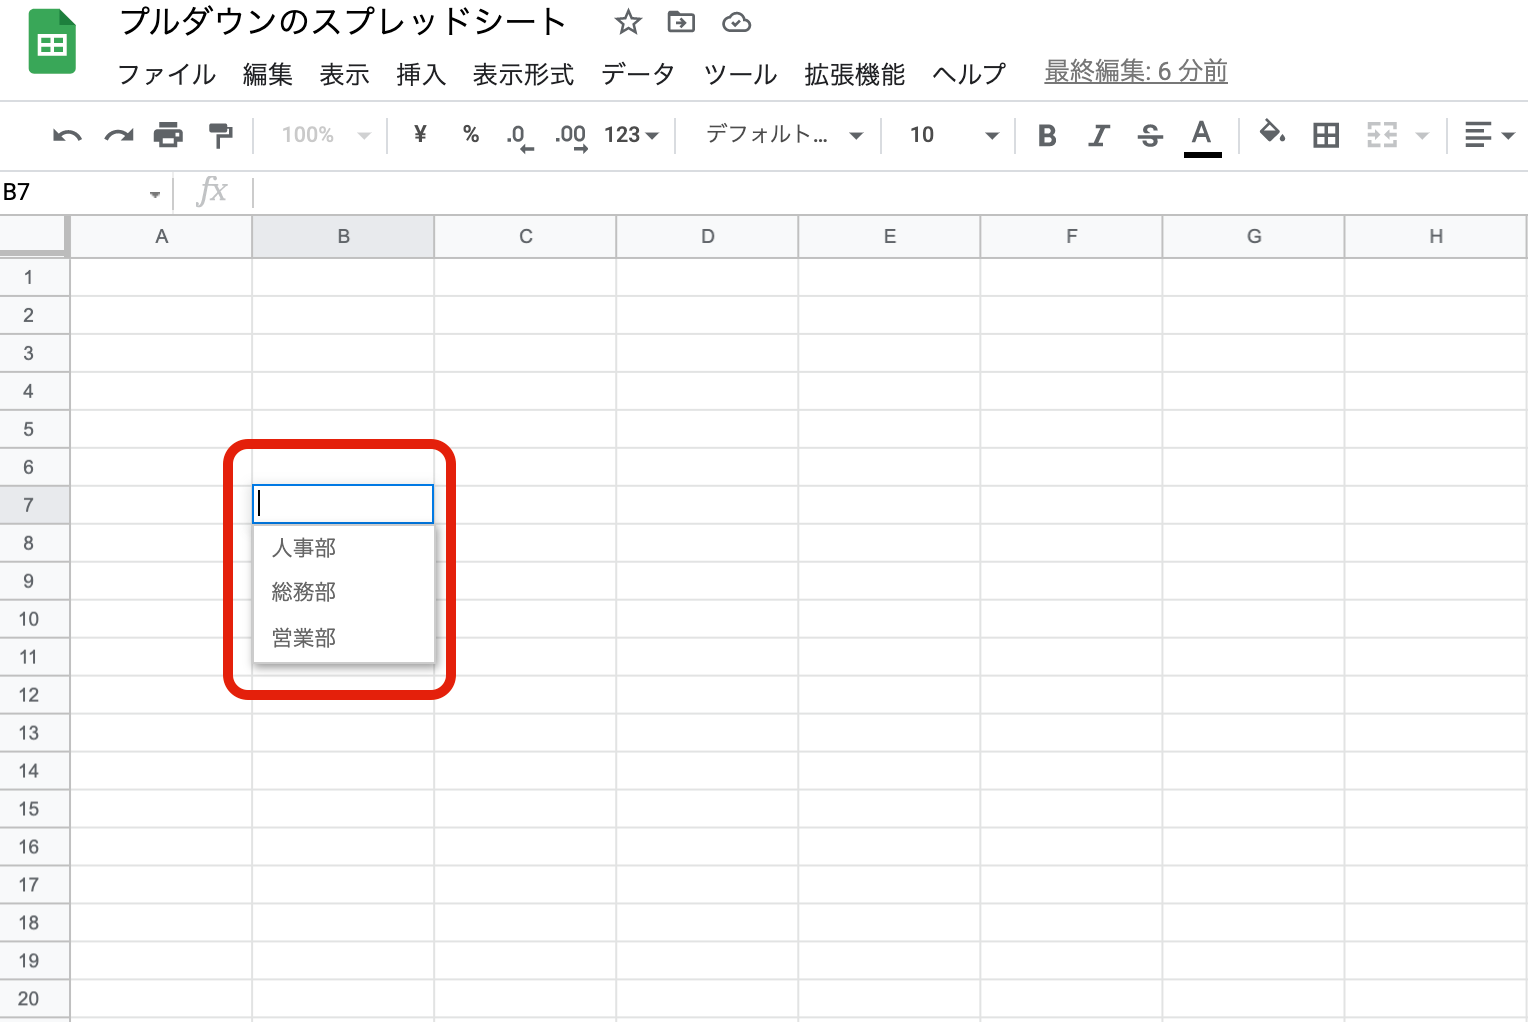Print the spreadsheet
The width and height of the screenshot is (1528, 1022).
click(168, 135)
